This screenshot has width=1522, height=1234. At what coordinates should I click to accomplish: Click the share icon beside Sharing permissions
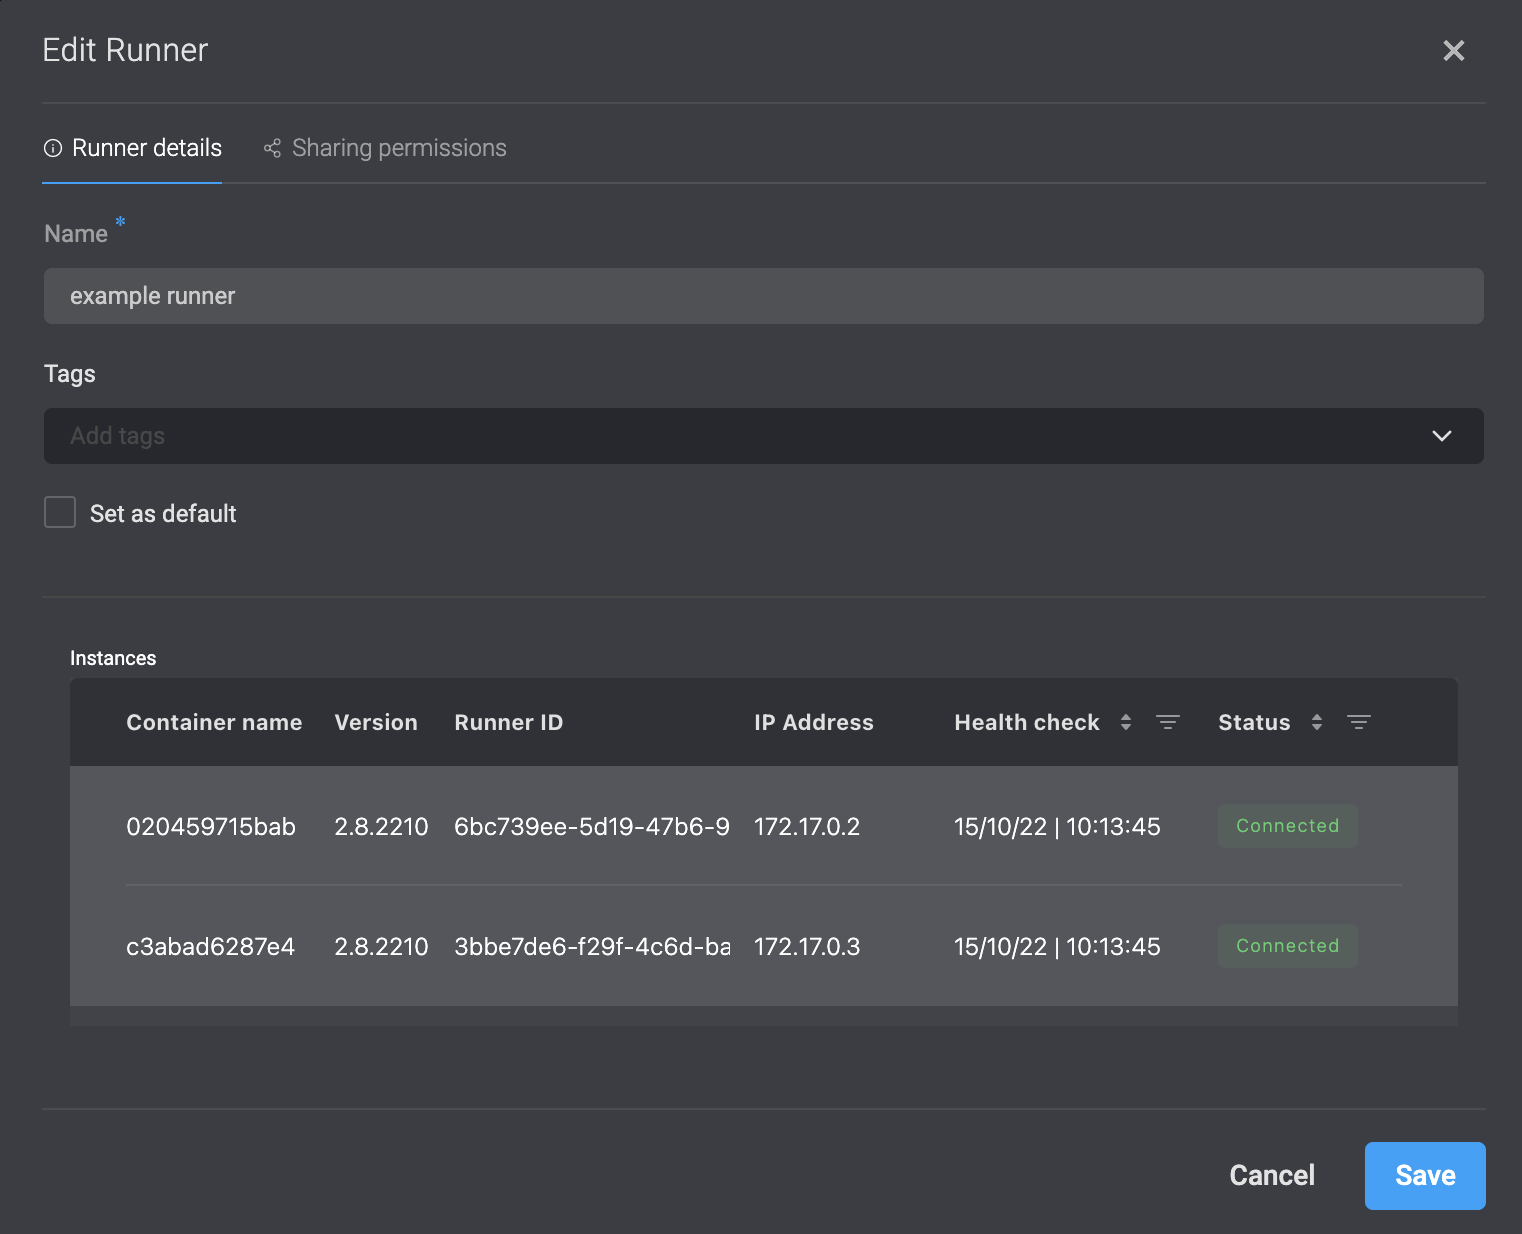point(272,148)
